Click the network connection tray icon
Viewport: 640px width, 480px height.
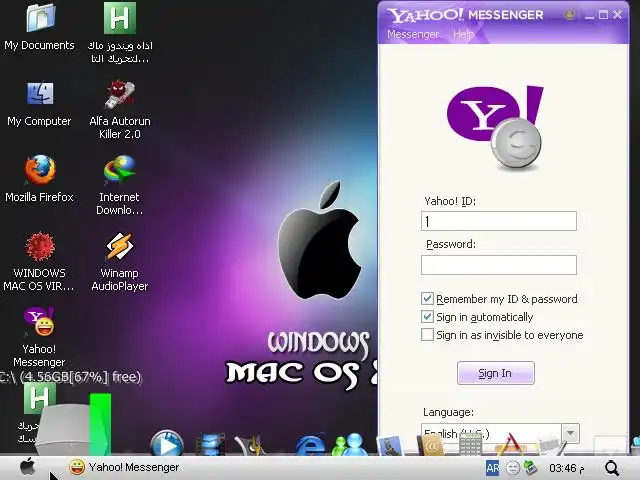(x=531, y=467)
